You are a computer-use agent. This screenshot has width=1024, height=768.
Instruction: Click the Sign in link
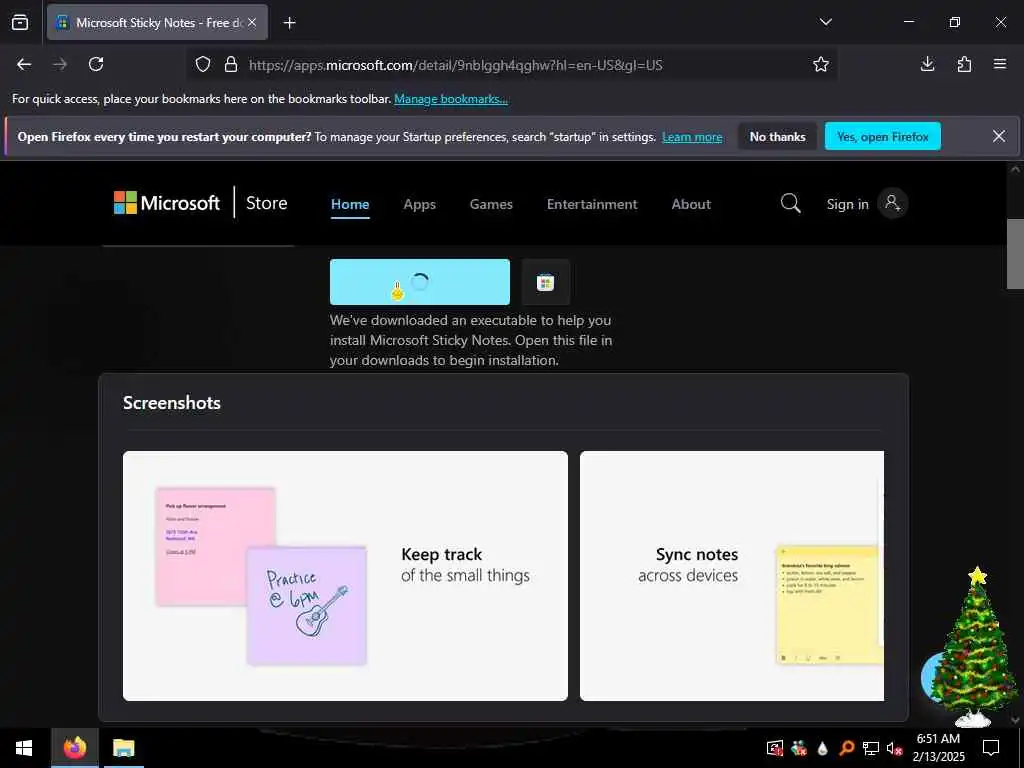(847, 204)
